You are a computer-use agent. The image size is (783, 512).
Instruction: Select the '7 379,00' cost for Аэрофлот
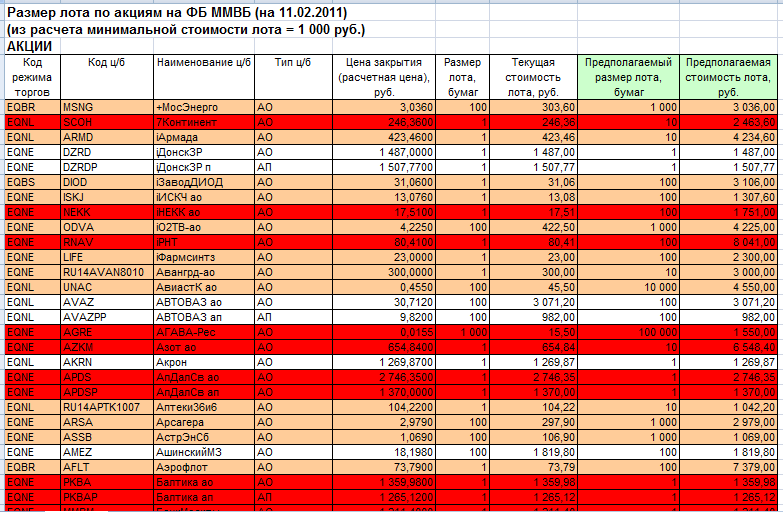(x=728, y=467)
